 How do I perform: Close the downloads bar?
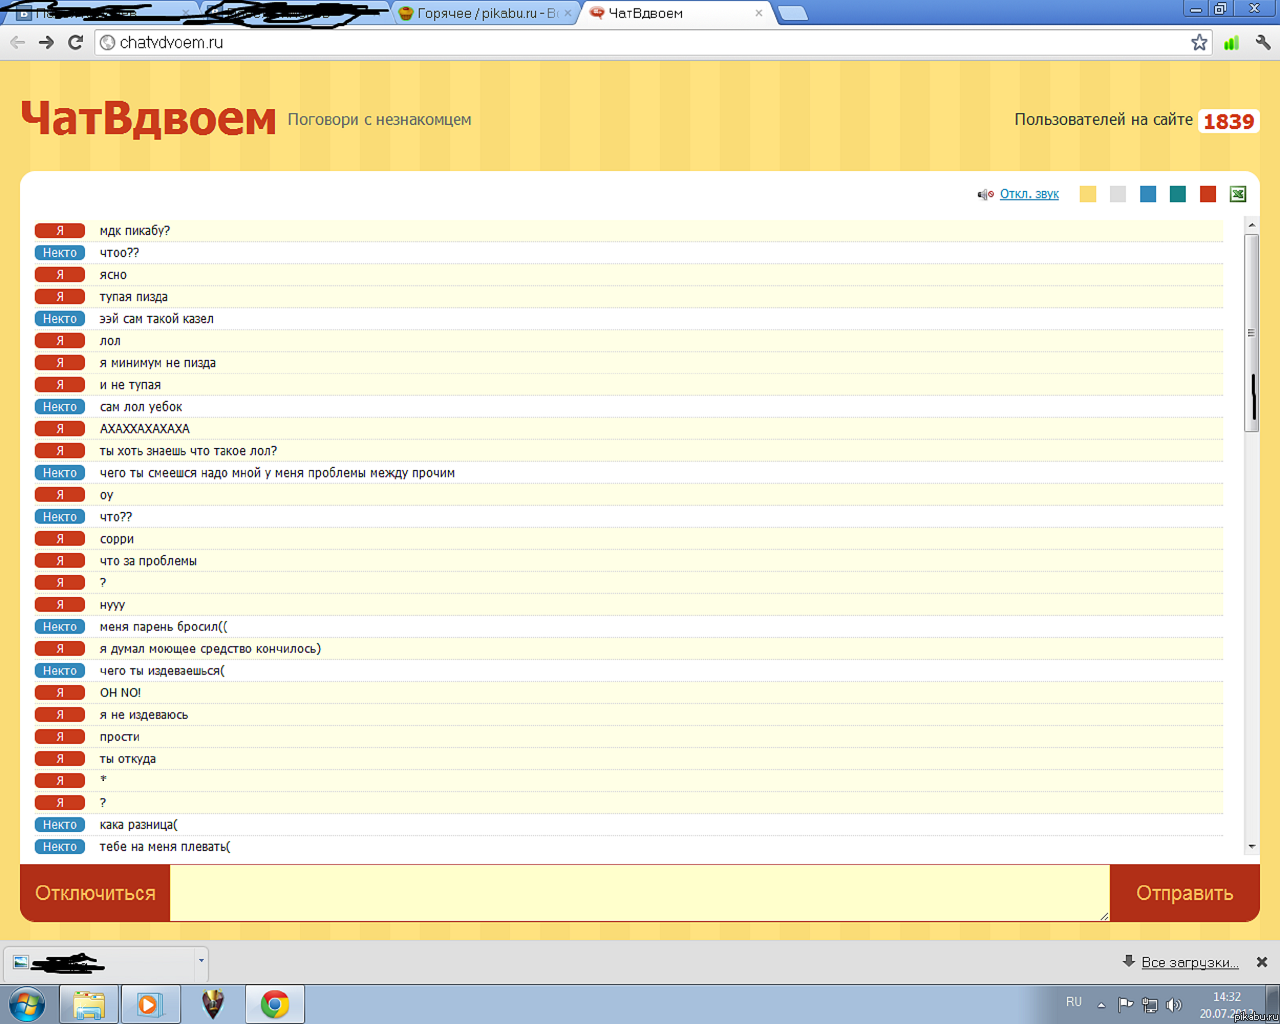pos(1262,962)
